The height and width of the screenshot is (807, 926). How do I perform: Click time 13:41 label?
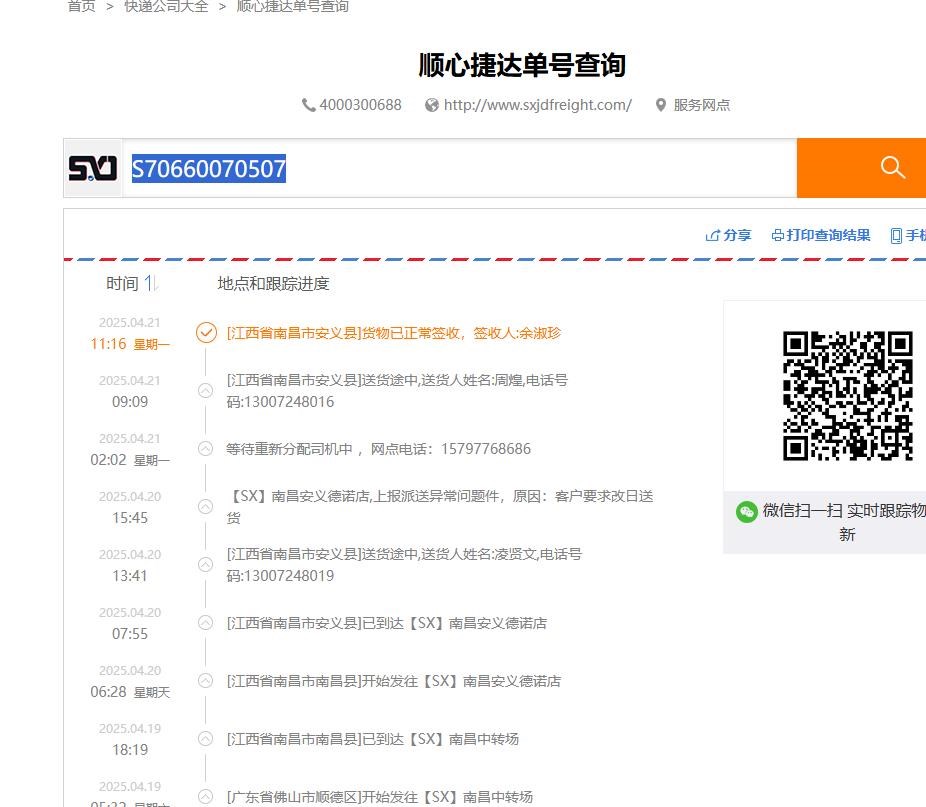pos(130,575)
